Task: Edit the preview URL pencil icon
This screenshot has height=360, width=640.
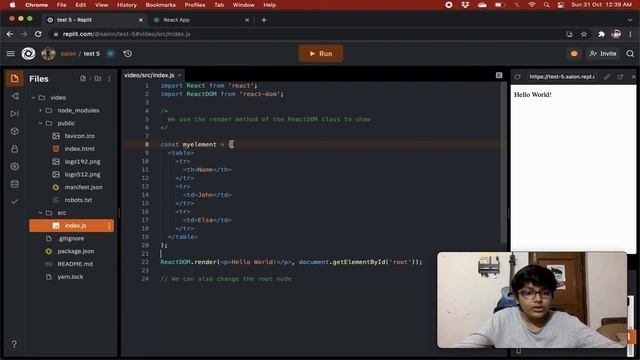Action: tap(607, 76)
